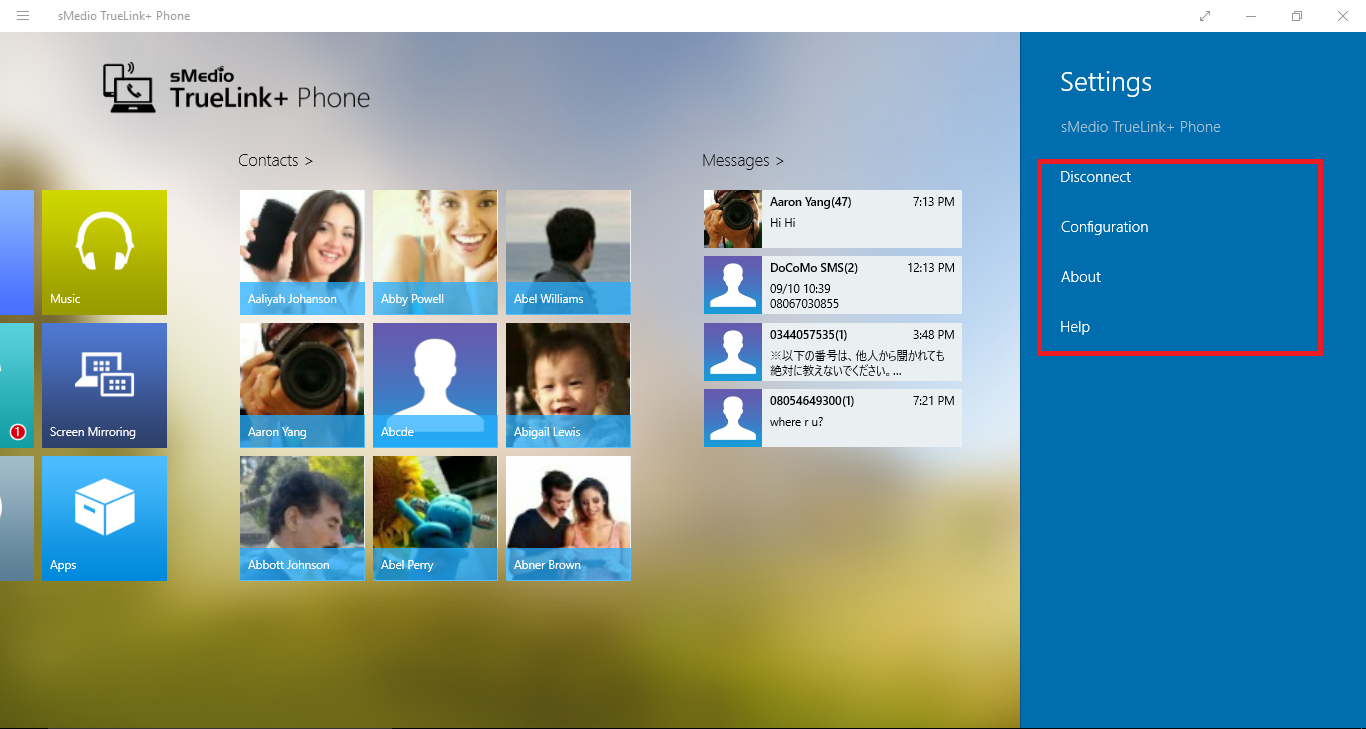
Task: Expand the Messages section
Action: click(x=742, y=160)
